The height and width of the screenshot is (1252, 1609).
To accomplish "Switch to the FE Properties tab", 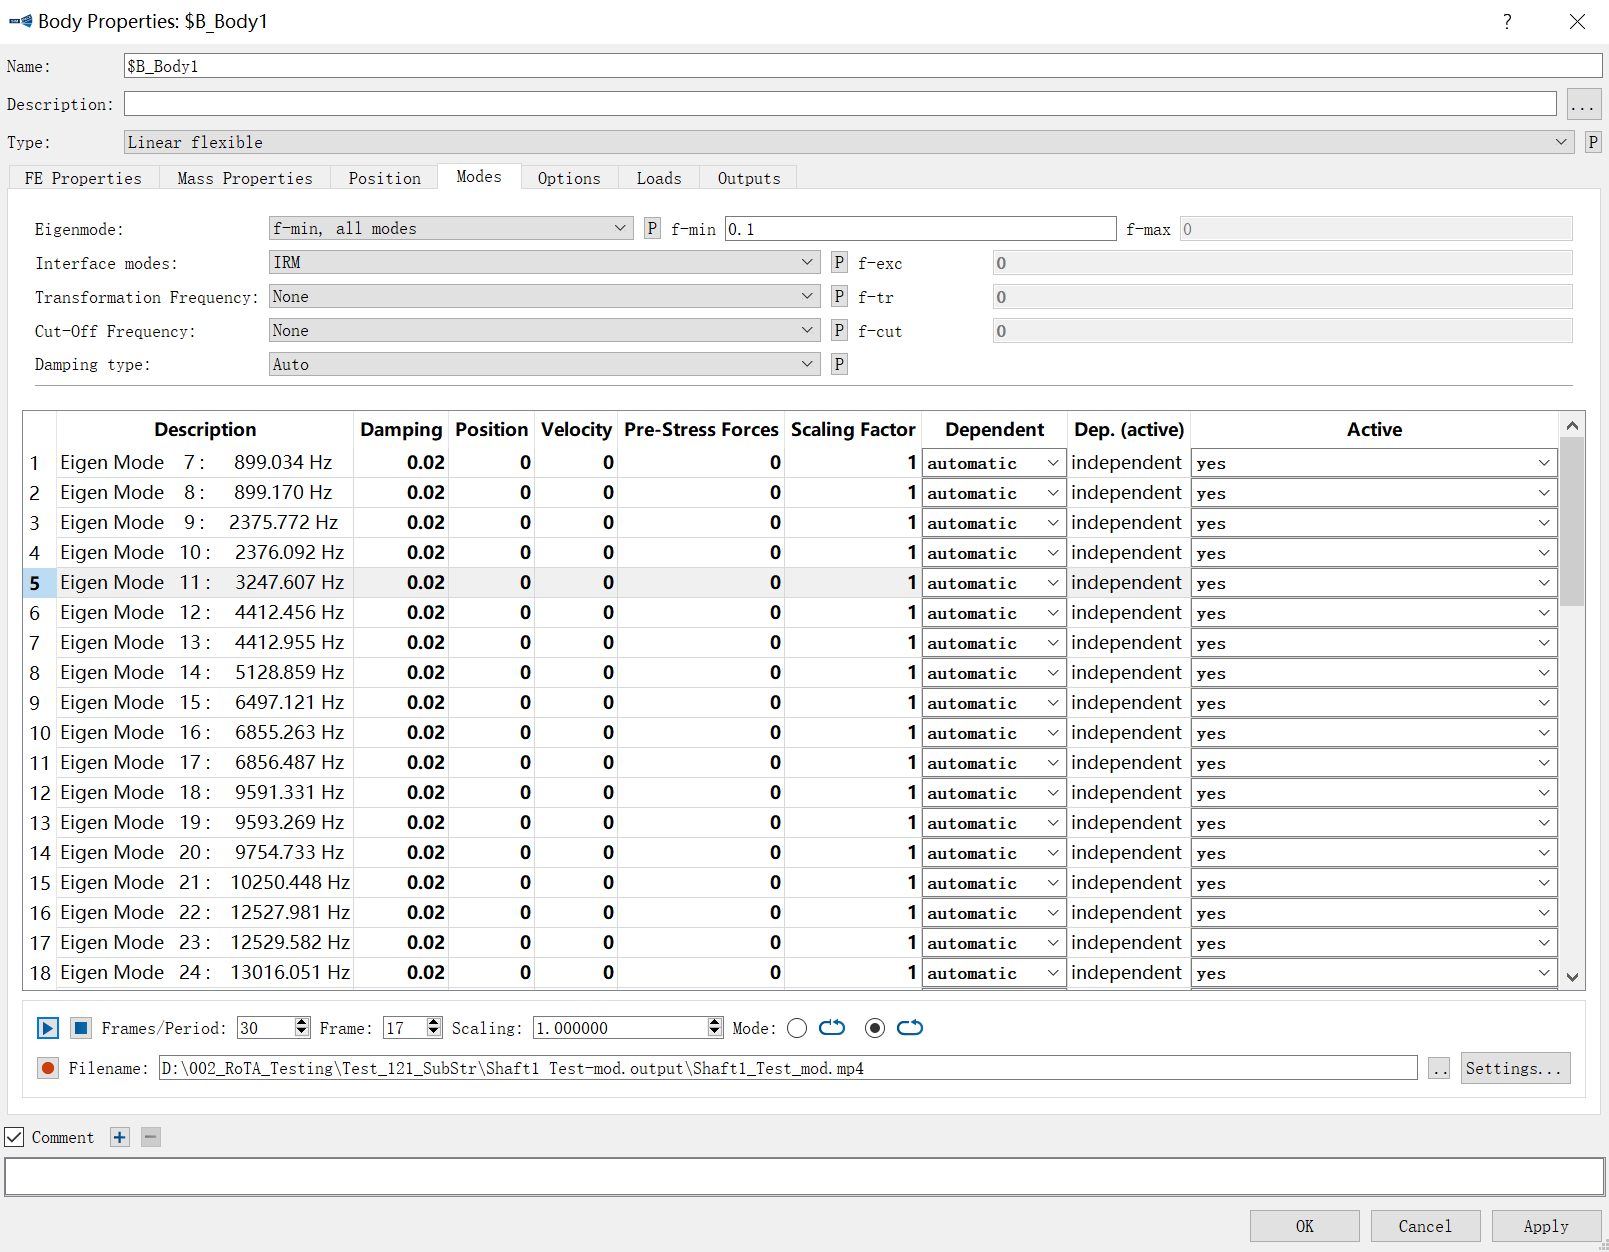I will click(83, 178).
